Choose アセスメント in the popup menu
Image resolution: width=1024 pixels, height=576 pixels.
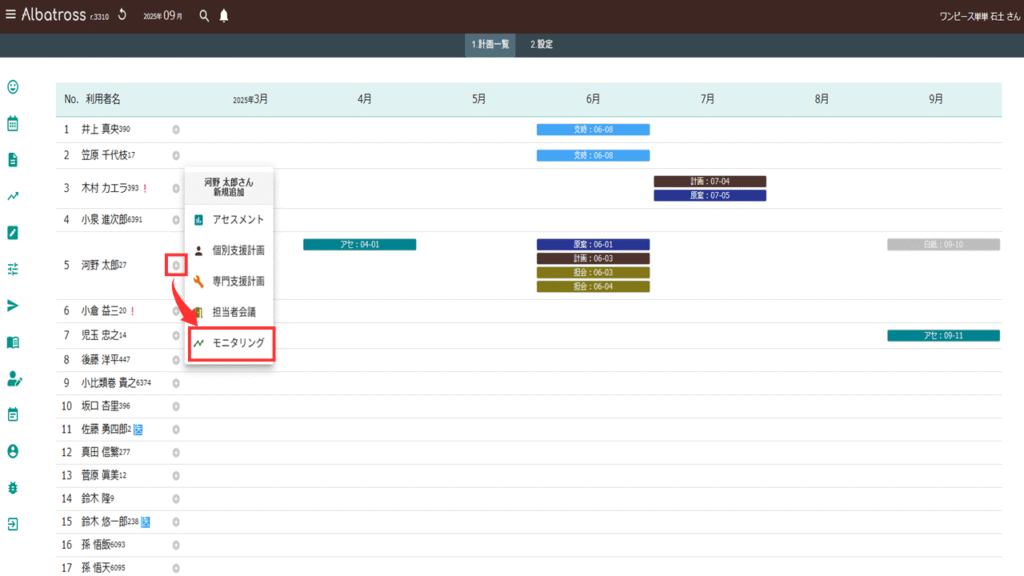pos(230,219)
